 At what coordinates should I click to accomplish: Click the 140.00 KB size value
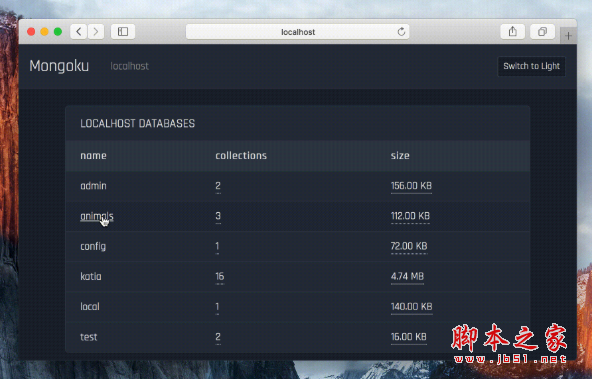point(412,307)
